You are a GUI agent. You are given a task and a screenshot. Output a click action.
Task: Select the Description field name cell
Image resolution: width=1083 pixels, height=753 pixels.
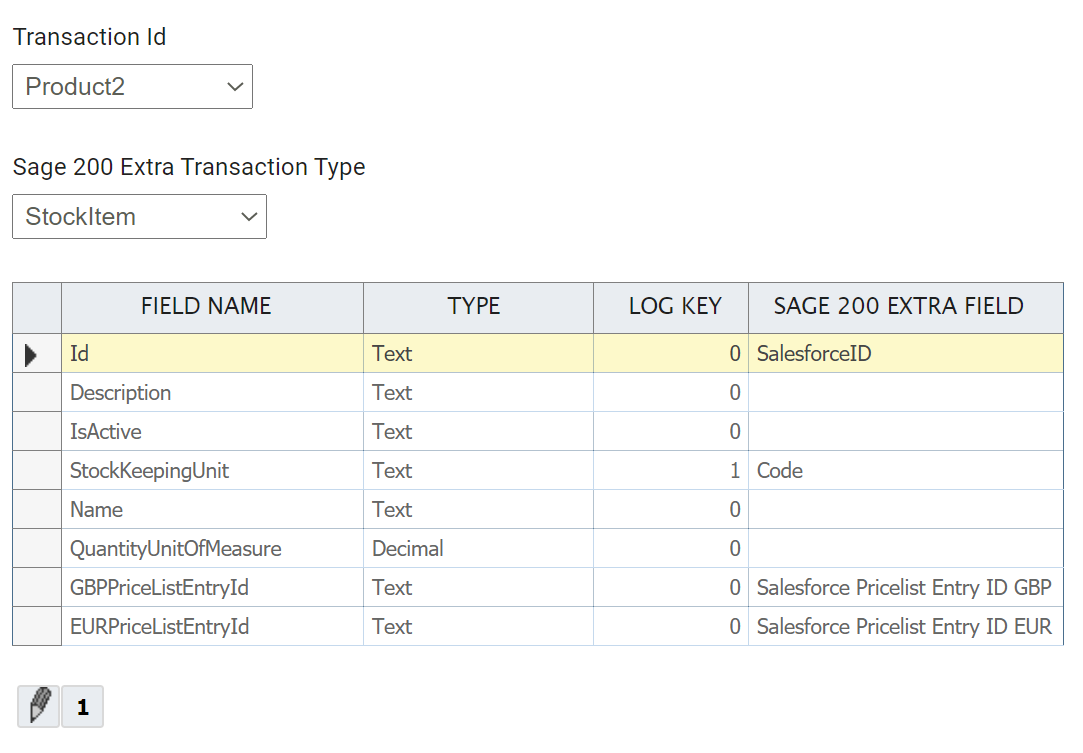tap(213, 392)
